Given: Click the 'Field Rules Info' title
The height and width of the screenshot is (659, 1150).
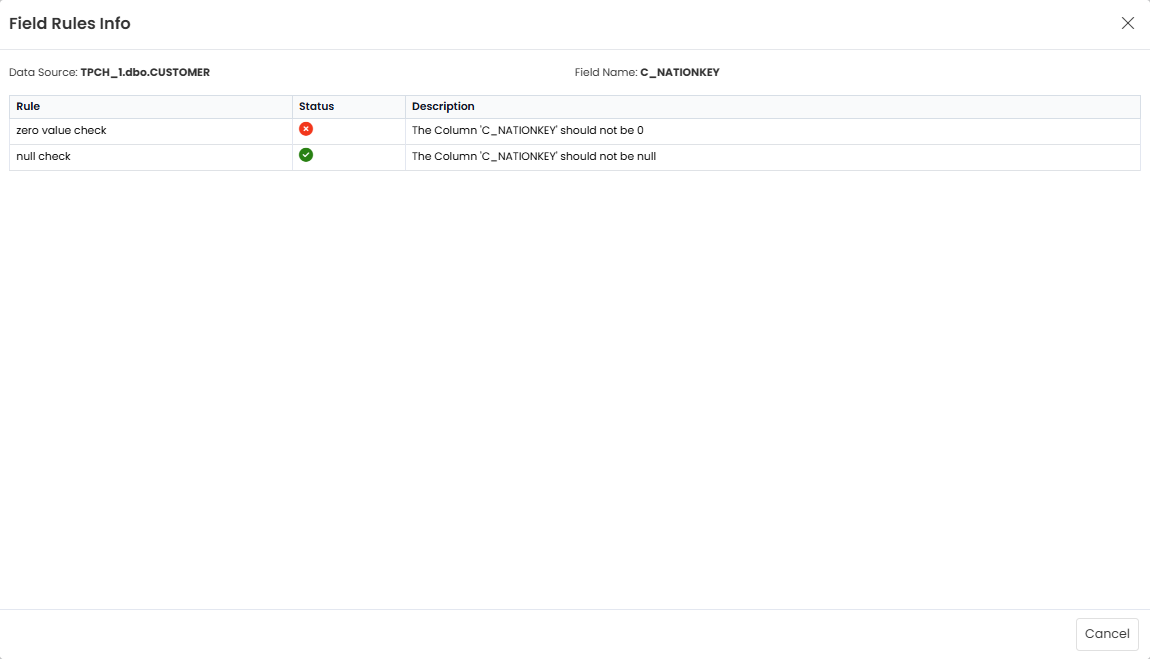Looking at the screenshot, I should (x=70, y=23).
